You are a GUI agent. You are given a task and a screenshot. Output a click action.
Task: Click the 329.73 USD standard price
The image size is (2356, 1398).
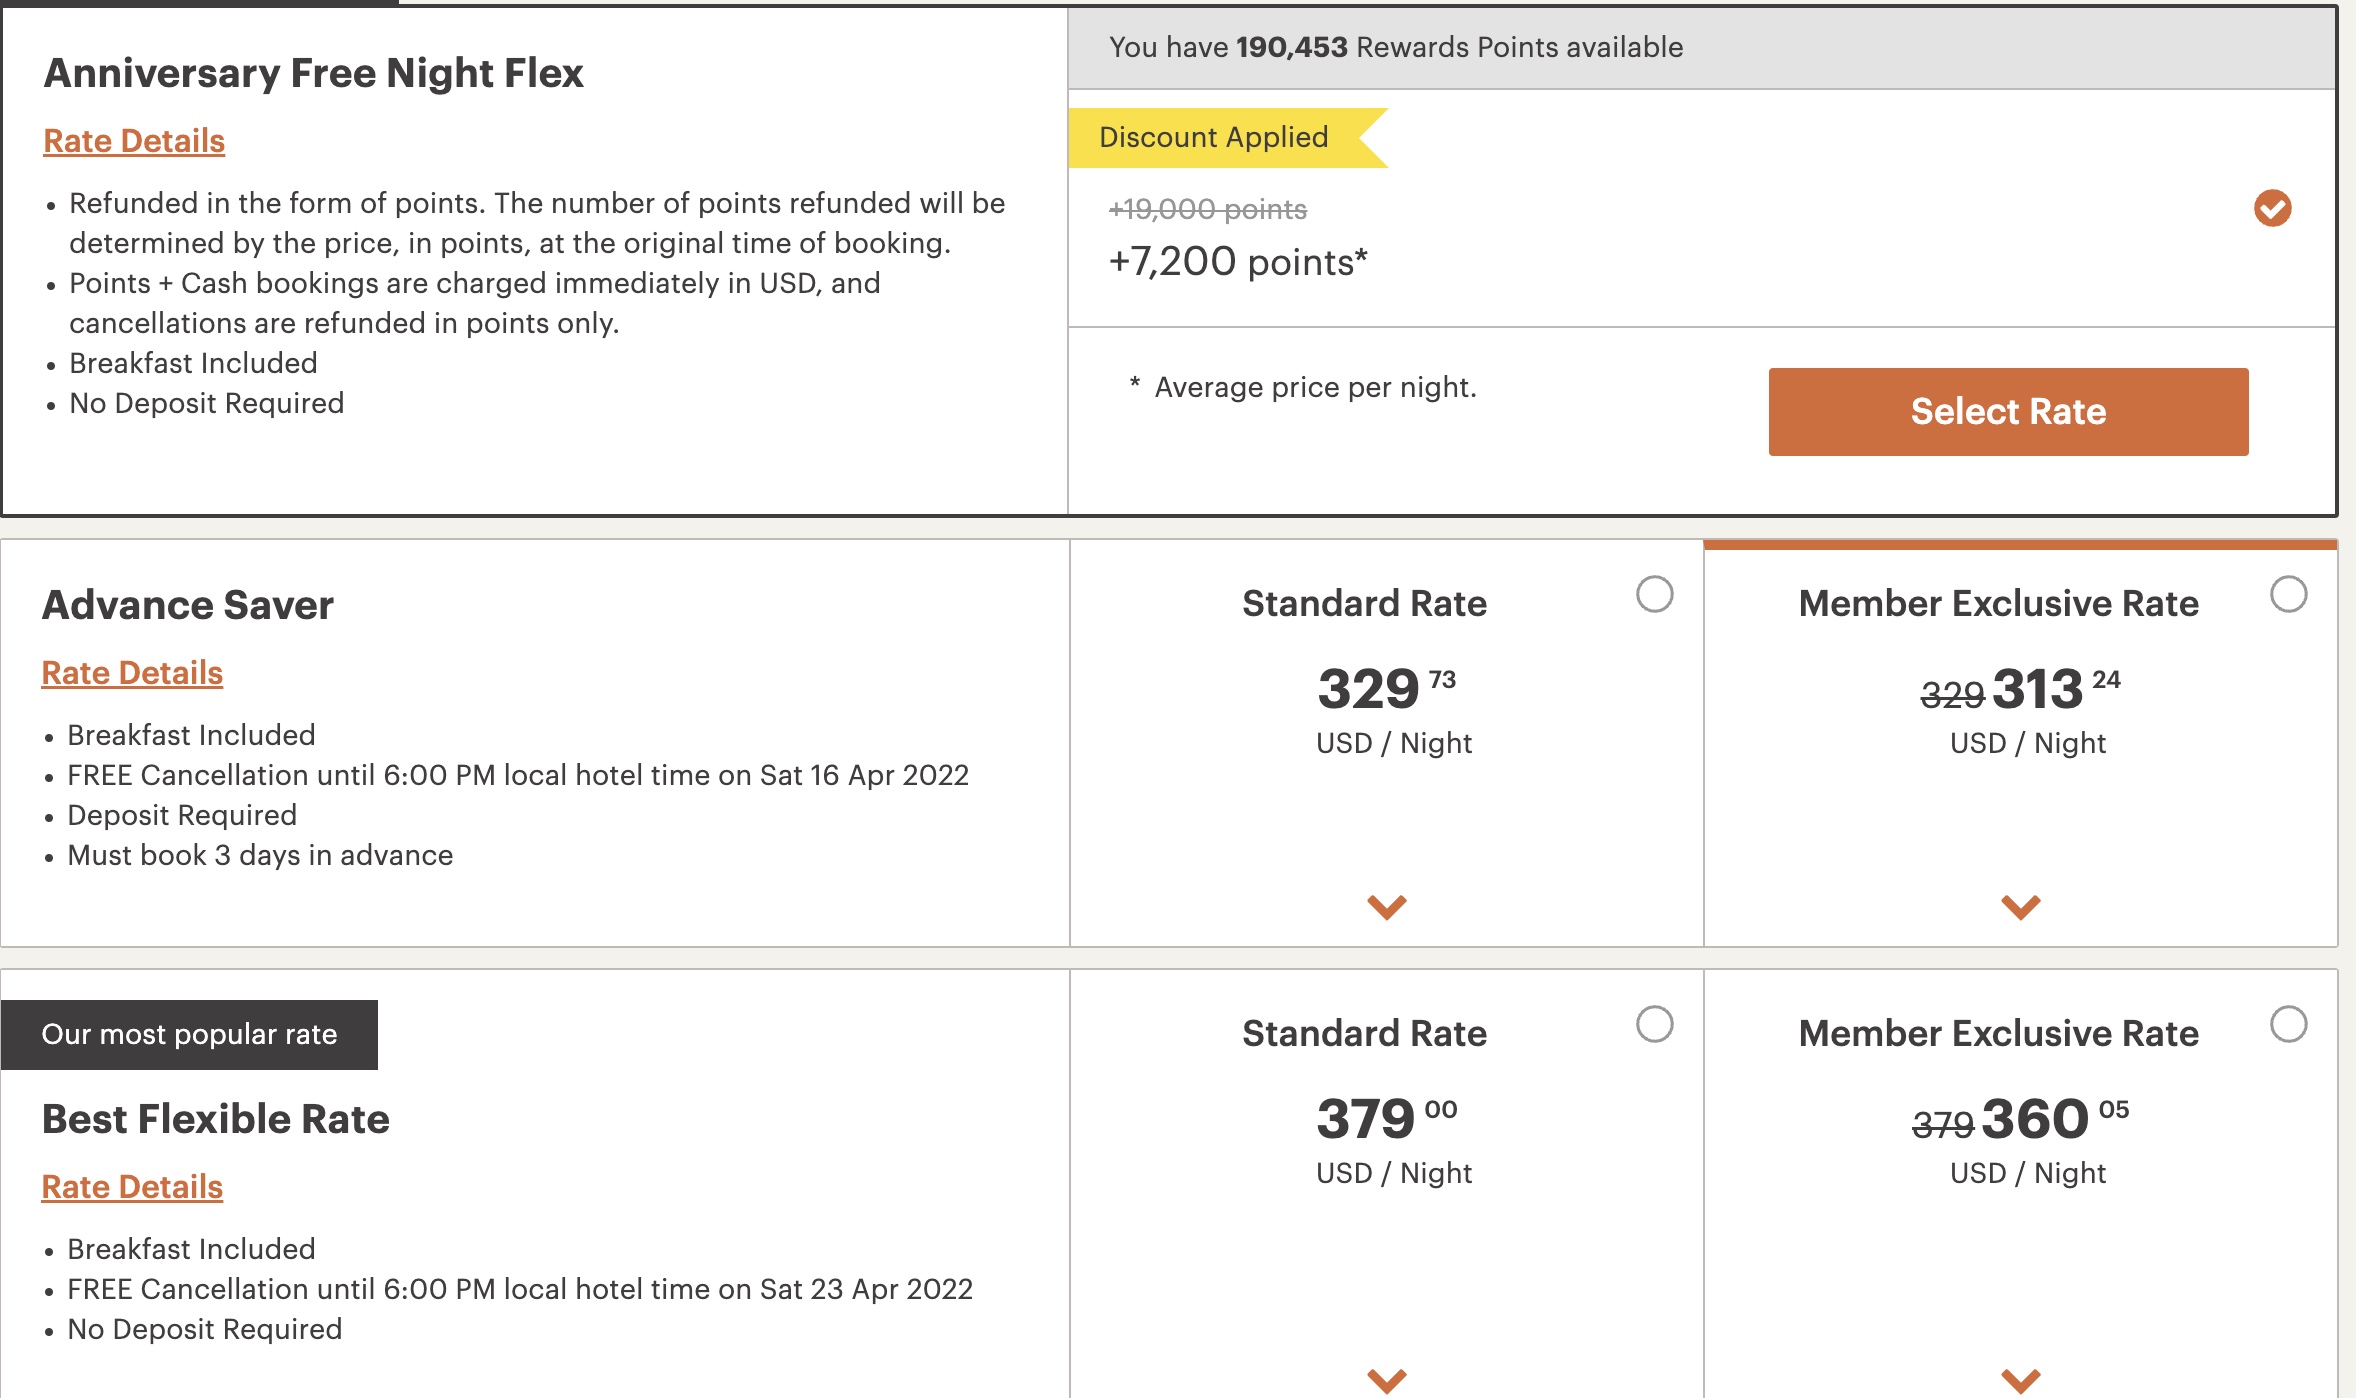point(1385,690)
